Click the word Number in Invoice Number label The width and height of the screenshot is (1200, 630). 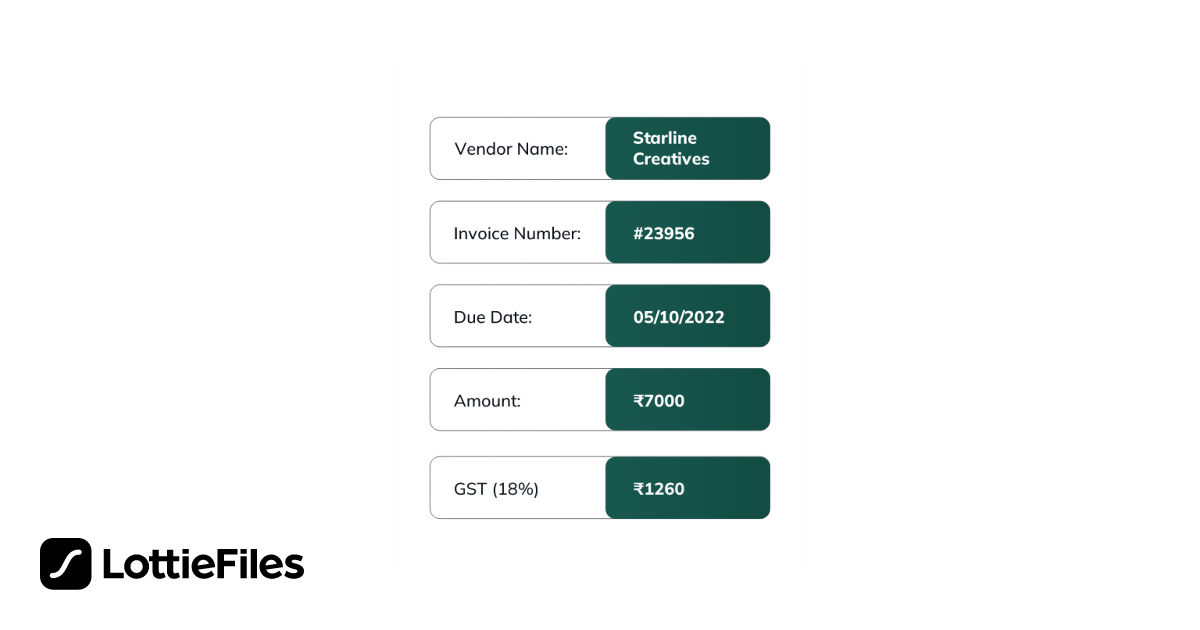coord(547,233)
